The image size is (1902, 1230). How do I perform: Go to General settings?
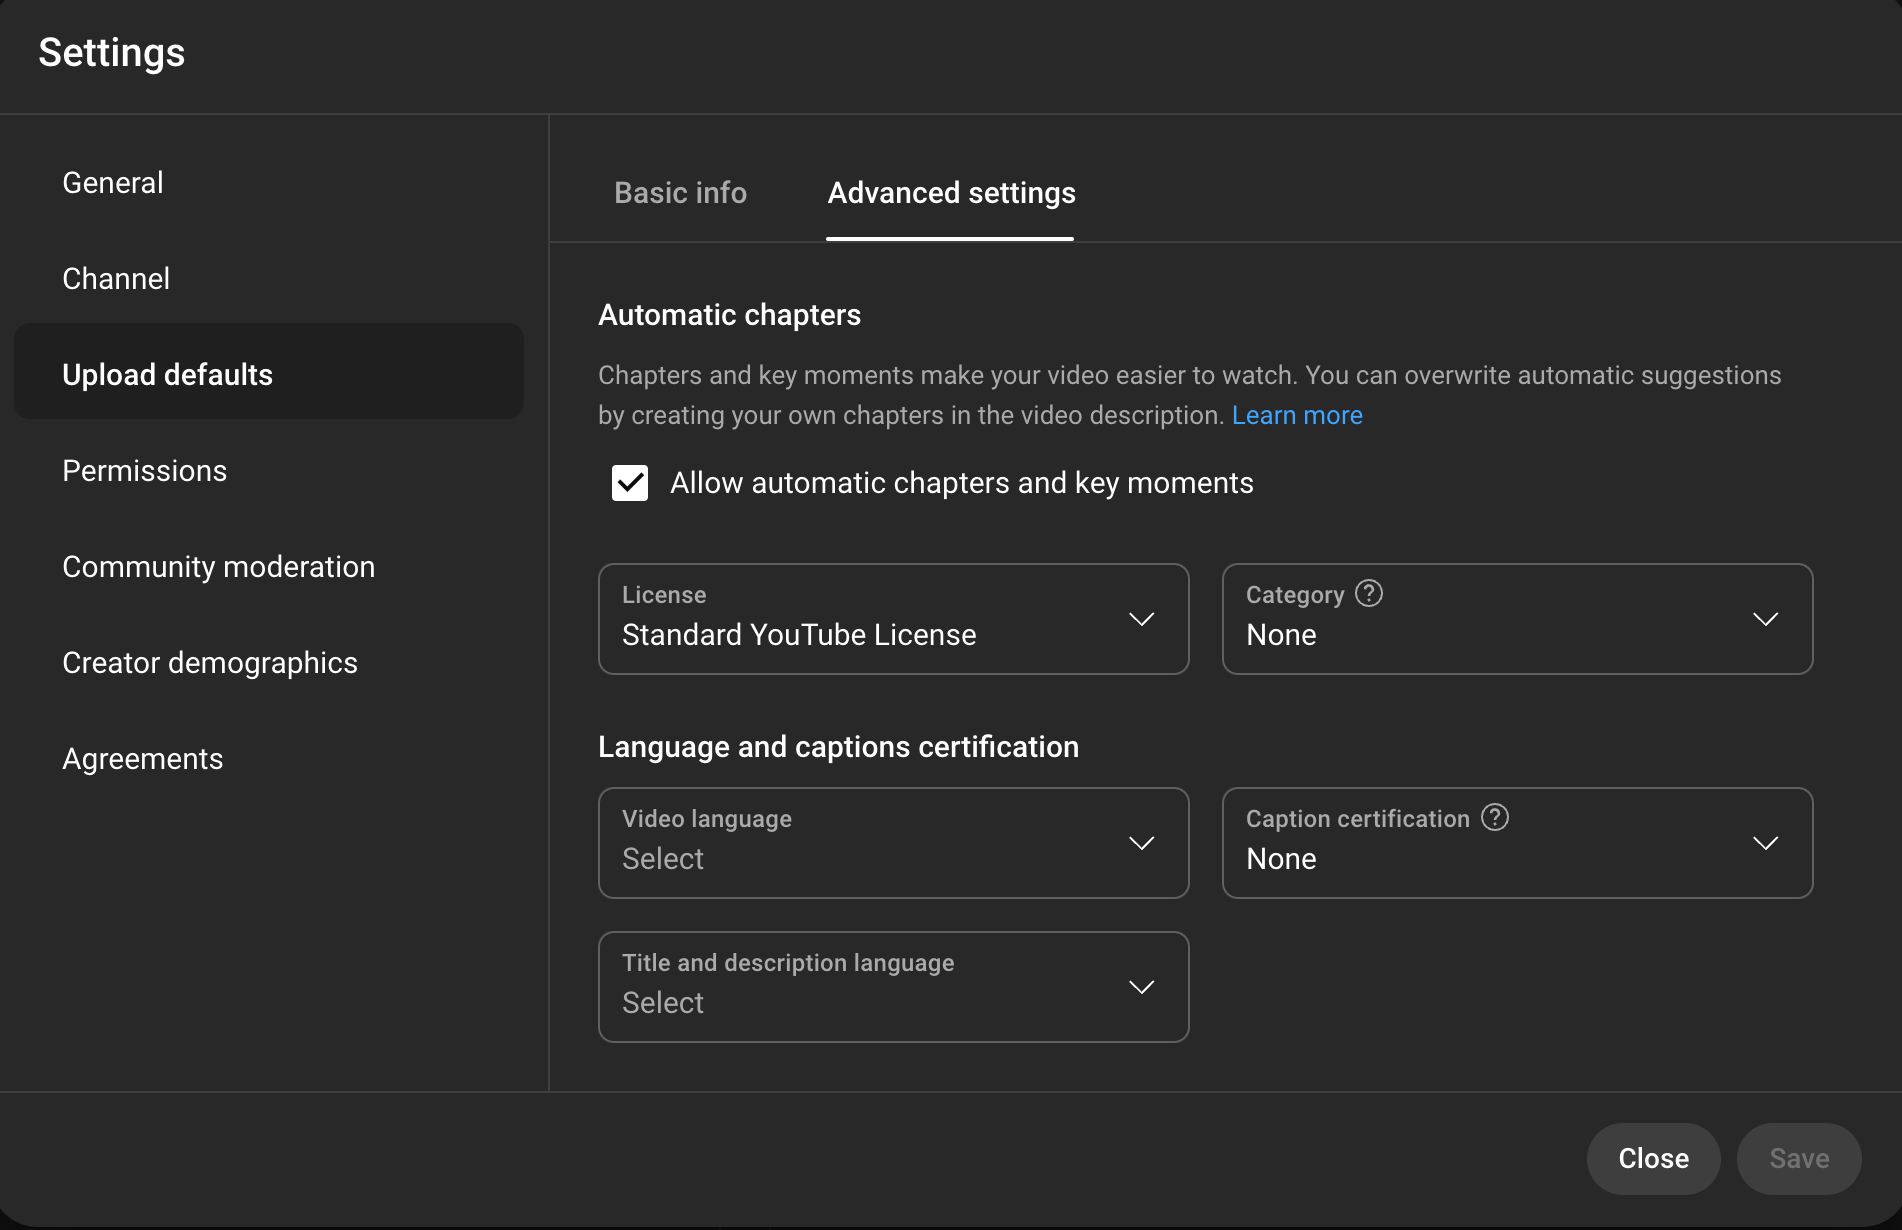[x=112, y=182]
